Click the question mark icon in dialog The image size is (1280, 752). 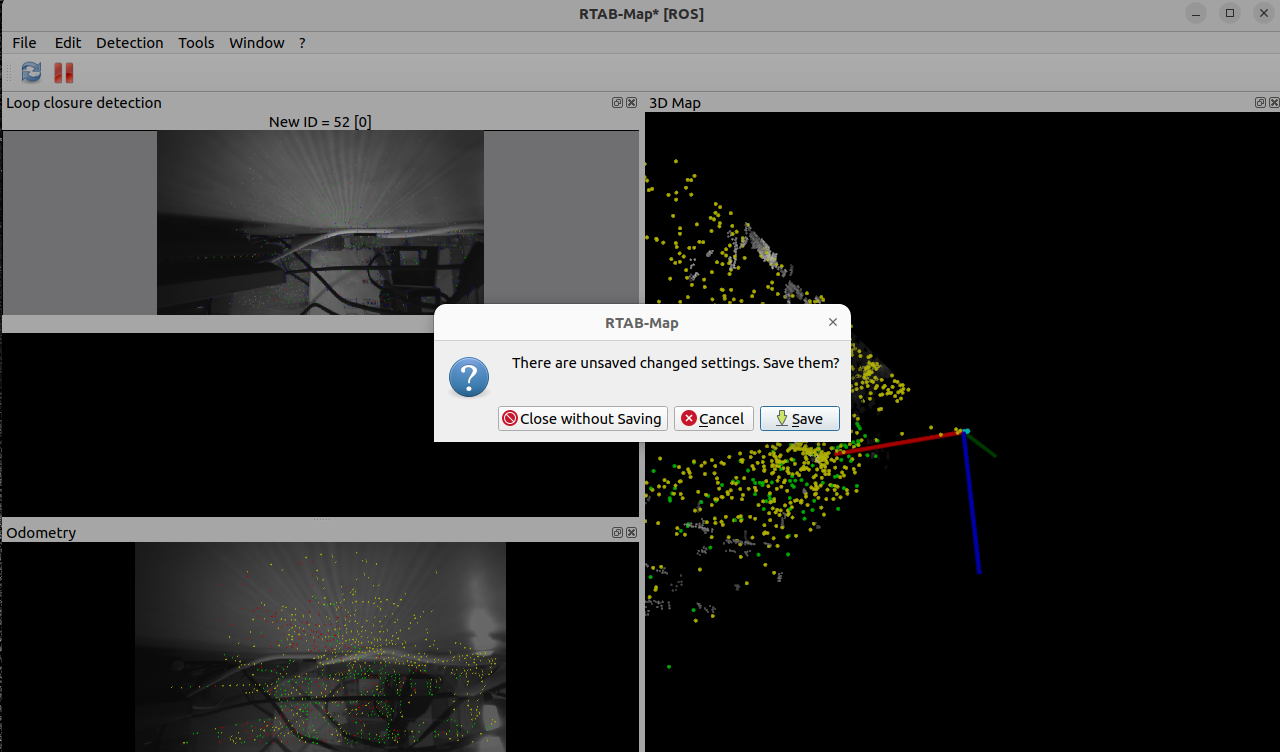[x=469, y=377]
